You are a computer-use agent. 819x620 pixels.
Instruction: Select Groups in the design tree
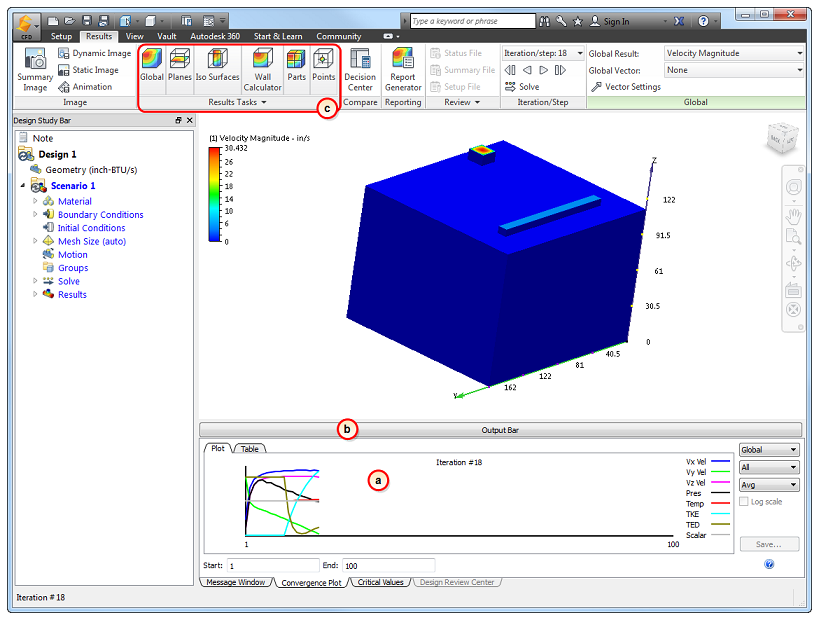click(x=66, y=267)
